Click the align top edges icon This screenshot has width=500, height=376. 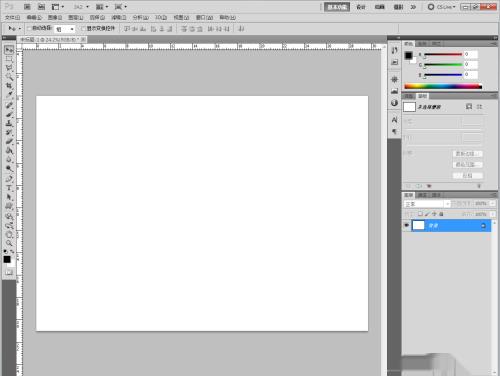pos(127,29)
